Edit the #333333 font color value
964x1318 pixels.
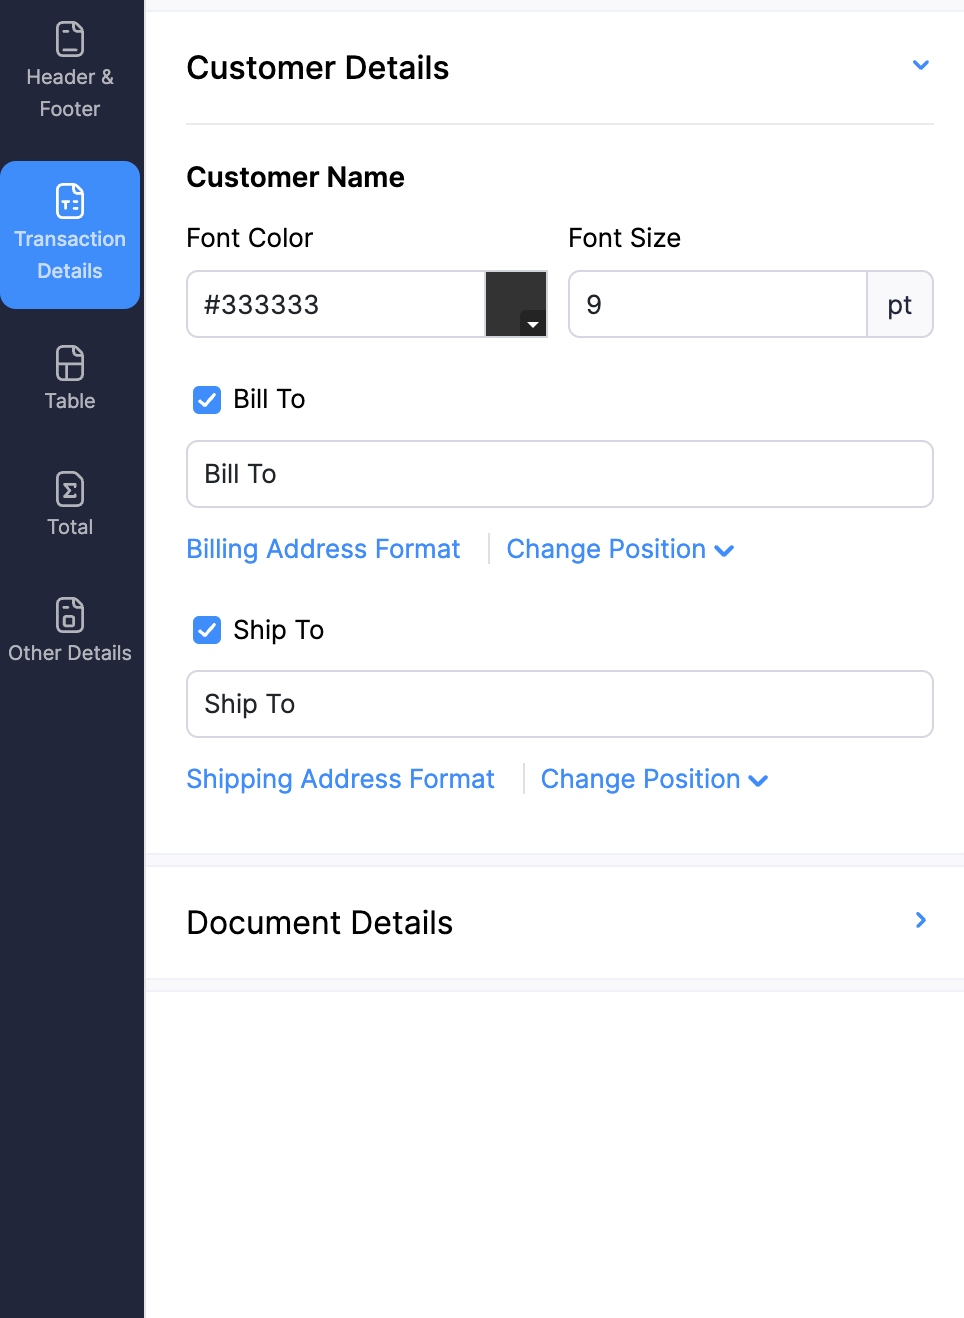point(335,304)
